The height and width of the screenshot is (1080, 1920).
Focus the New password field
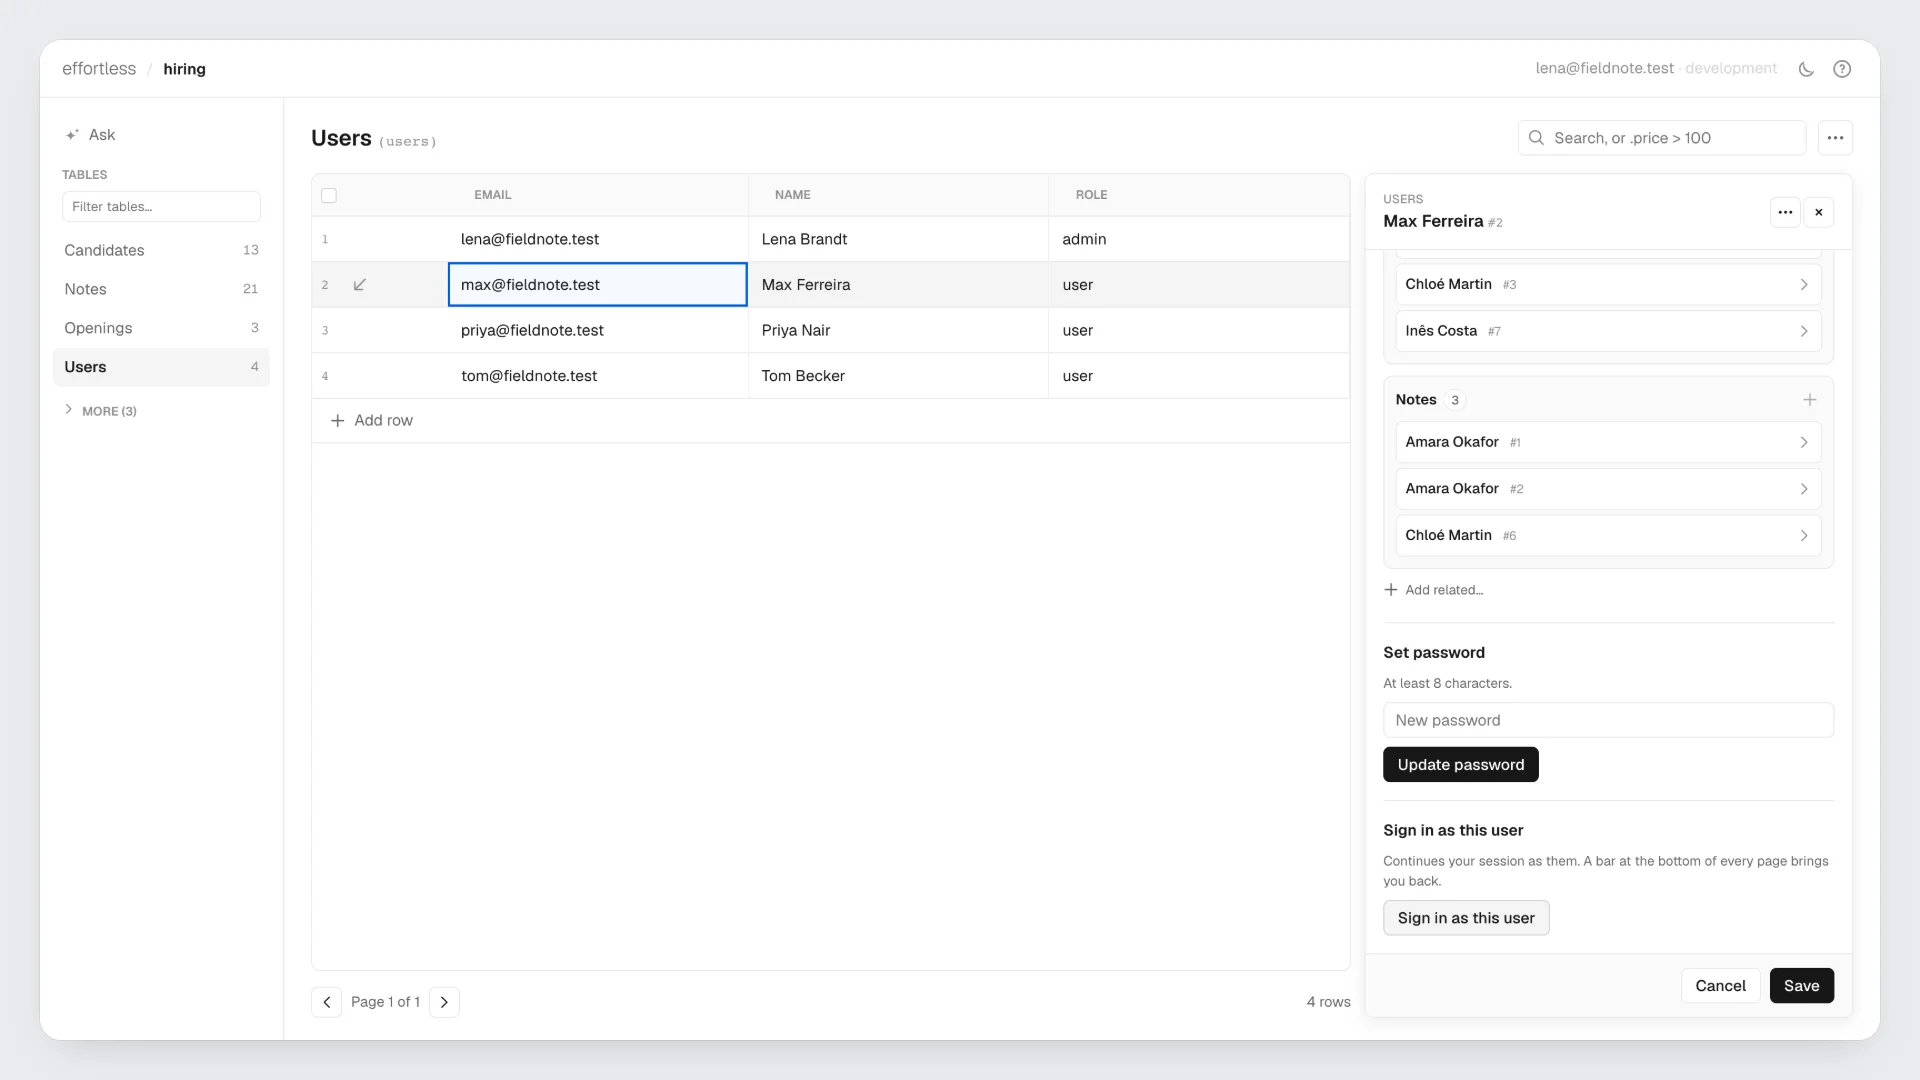pos(1608,720)
